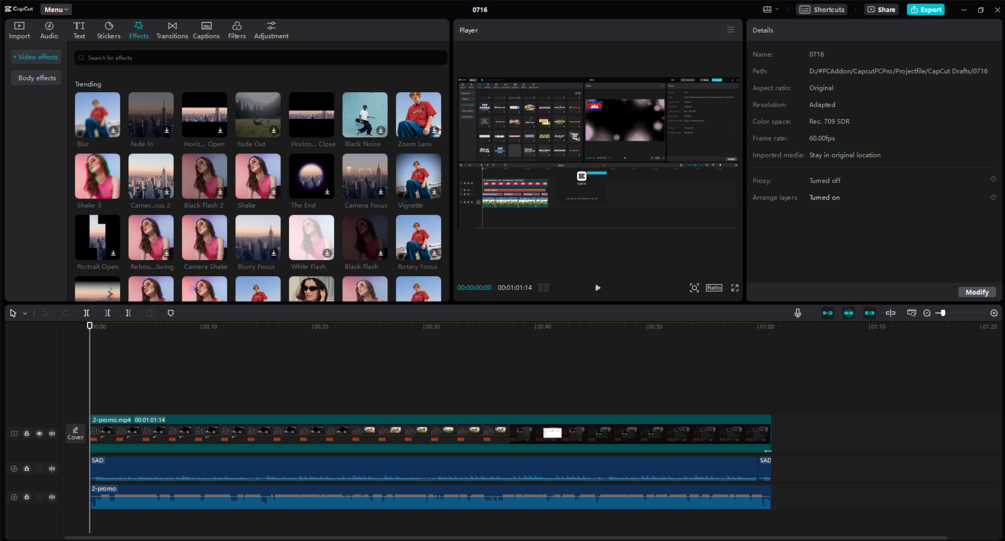Viewport: 1005px width, 541px height.
Task: Select the 2-promo.mp4 video clip
Action: pos(430,433)
